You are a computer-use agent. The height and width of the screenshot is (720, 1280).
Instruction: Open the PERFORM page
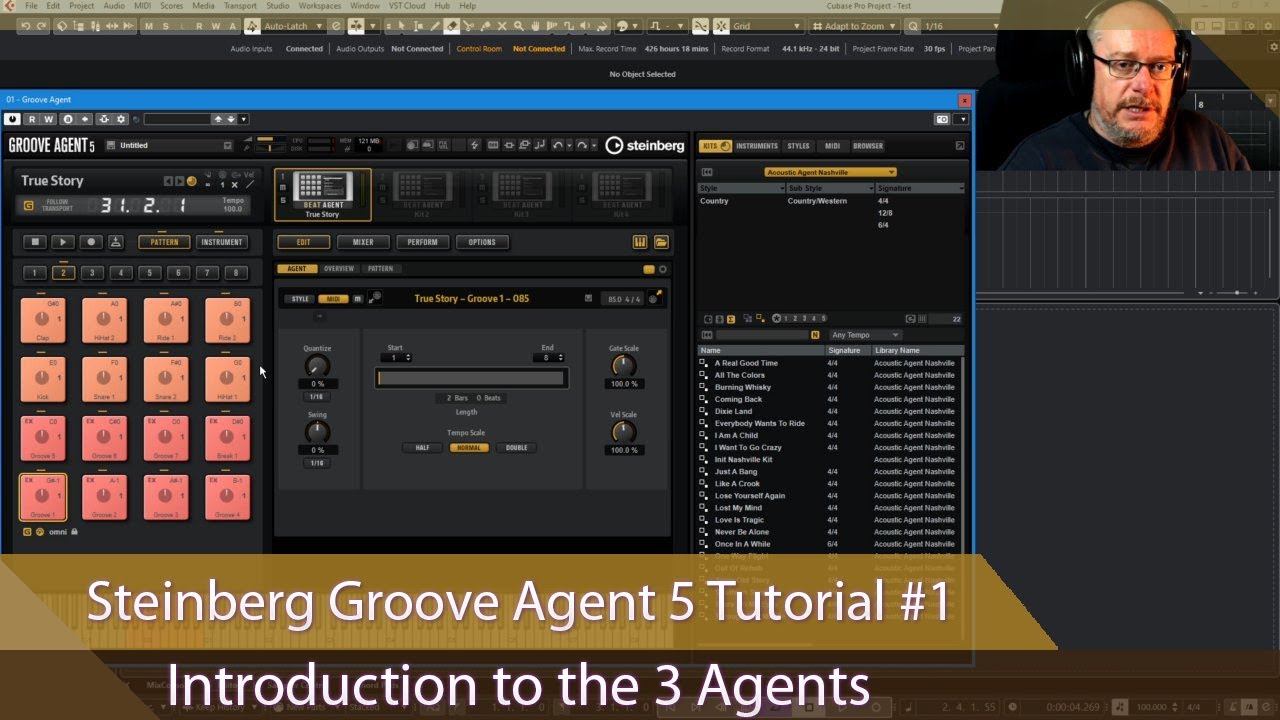pyautogui.click(x=422, y=242)
